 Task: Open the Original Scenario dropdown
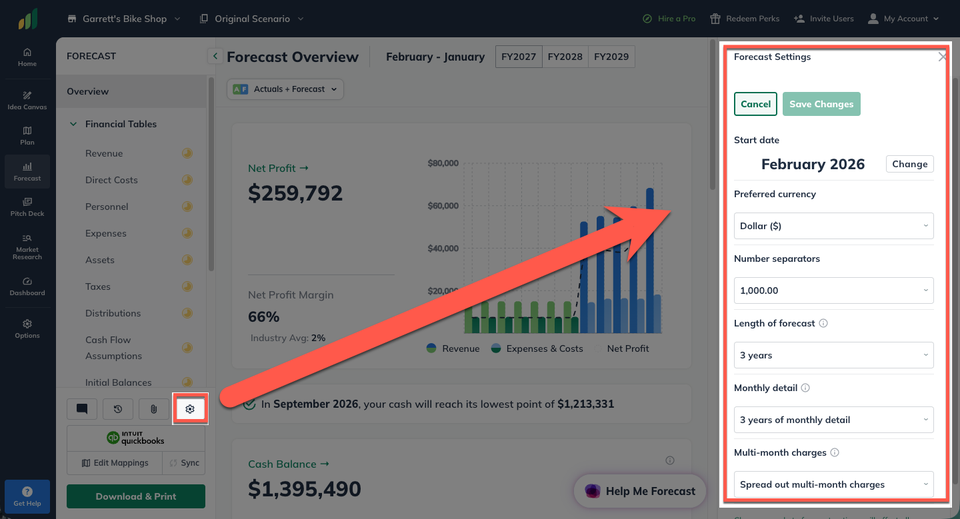pos(252,19)
